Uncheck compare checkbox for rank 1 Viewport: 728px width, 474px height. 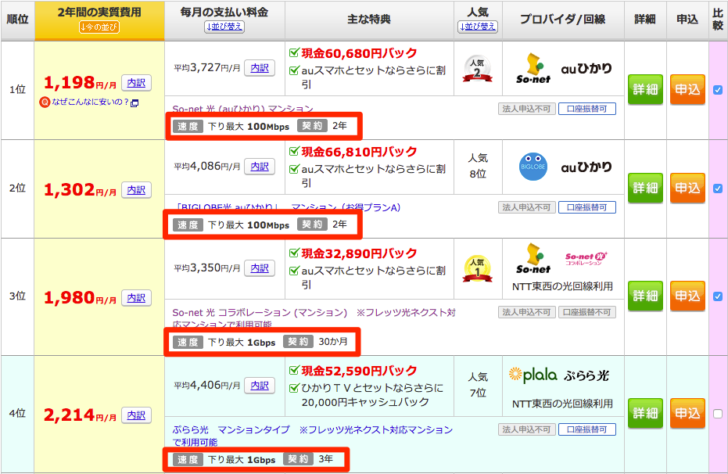(718, 90)
